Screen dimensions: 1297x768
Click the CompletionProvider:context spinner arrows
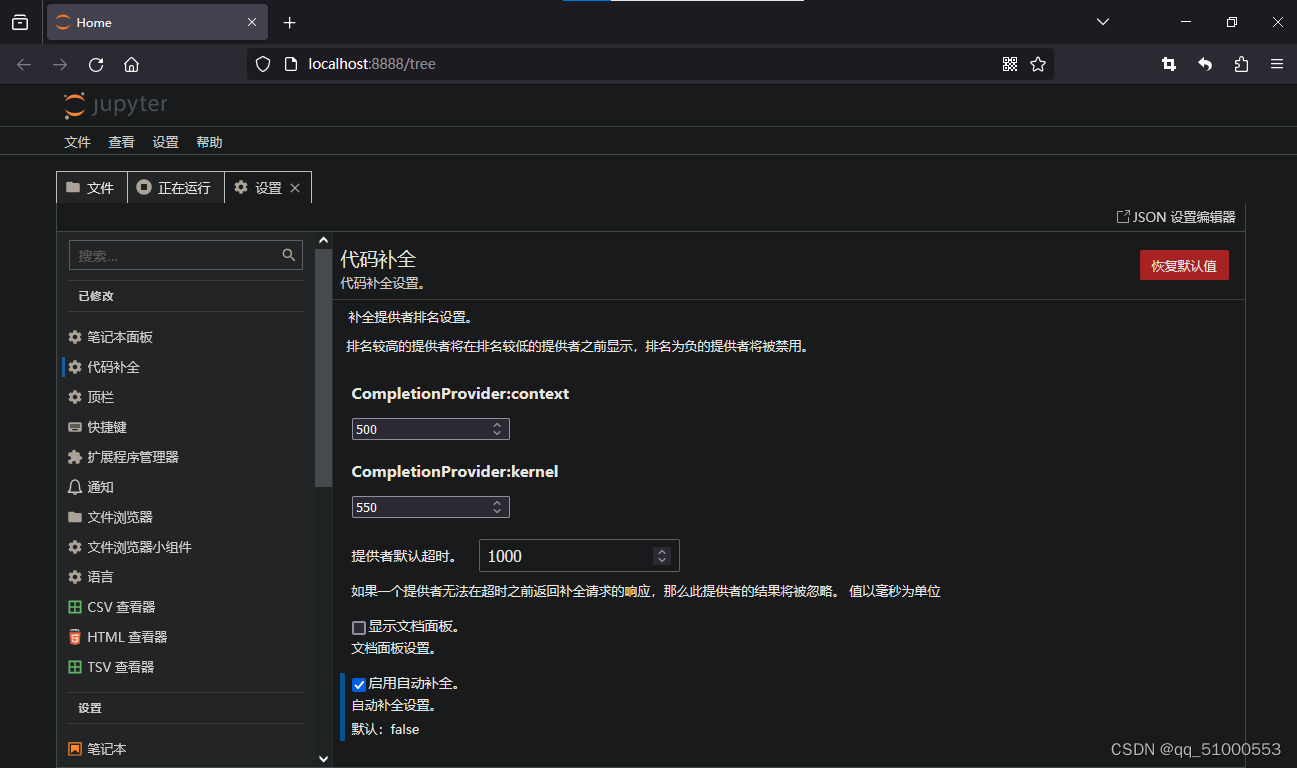(497, 429)
